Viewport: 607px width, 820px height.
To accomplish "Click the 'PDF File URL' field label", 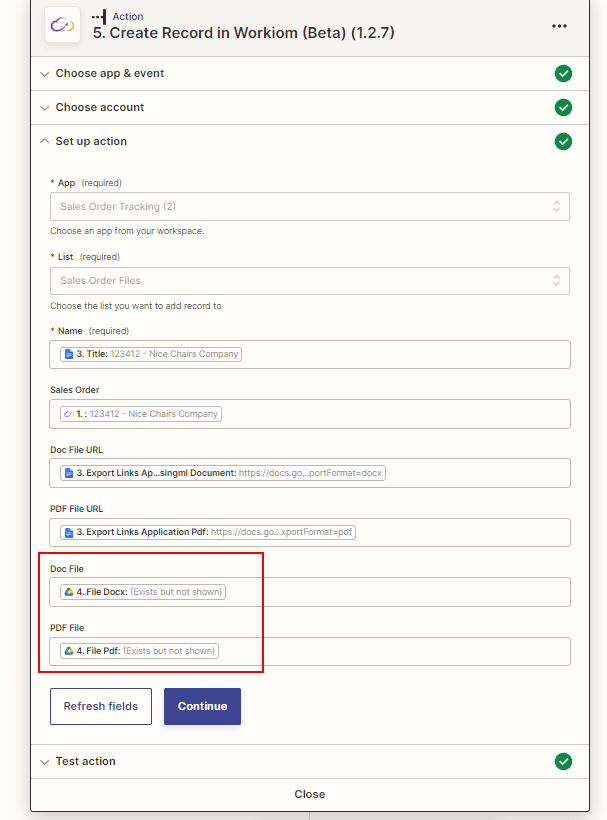I will (76, 509).
